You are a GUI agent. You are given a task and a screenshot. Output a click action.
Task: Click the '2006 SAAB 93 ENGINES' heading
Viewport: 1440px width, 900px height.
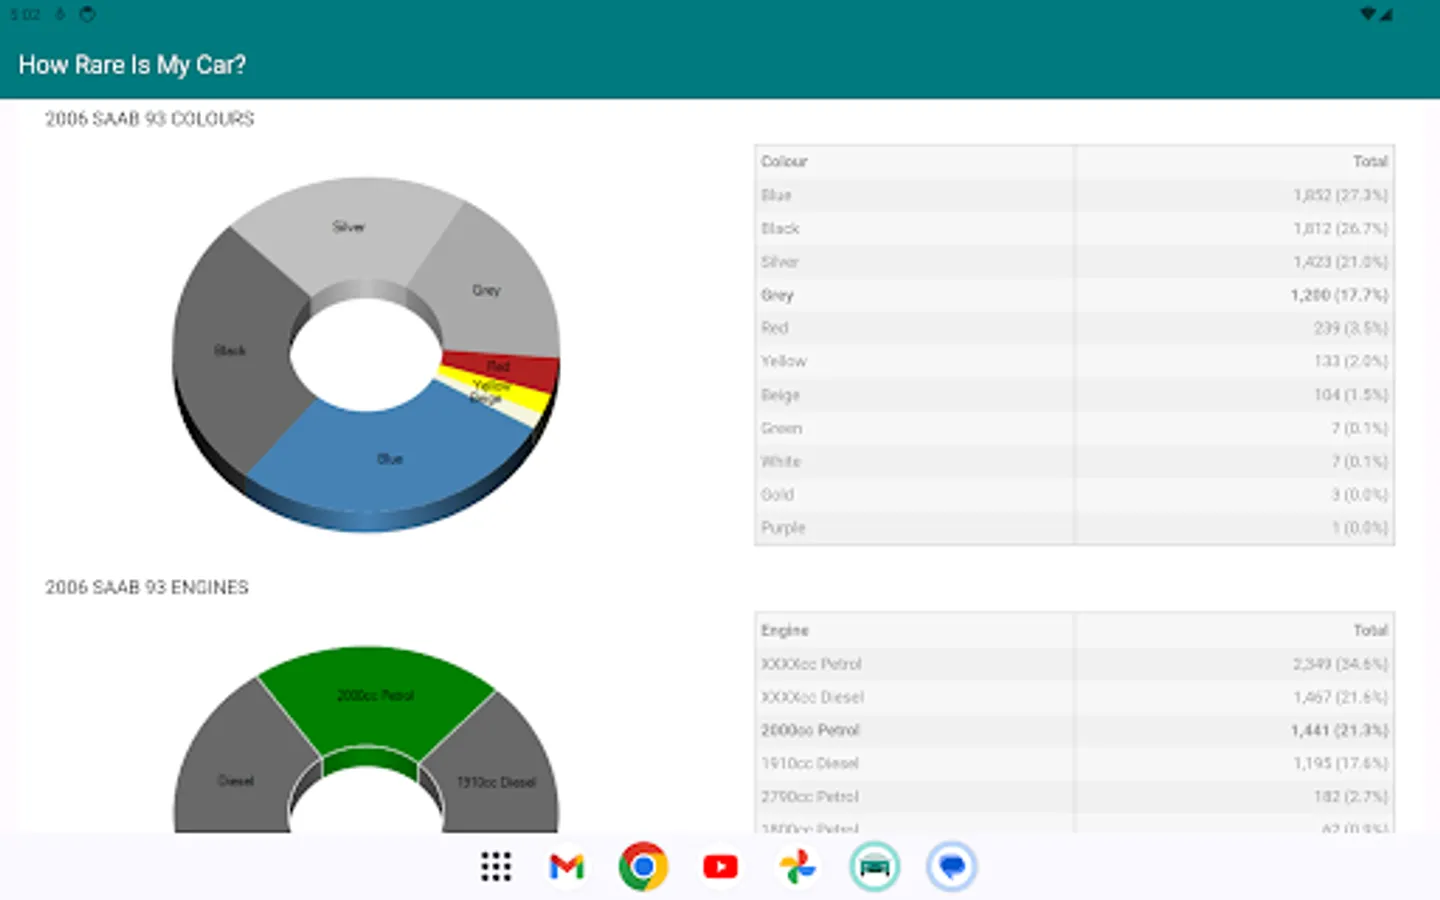click(x=147, y=587)
